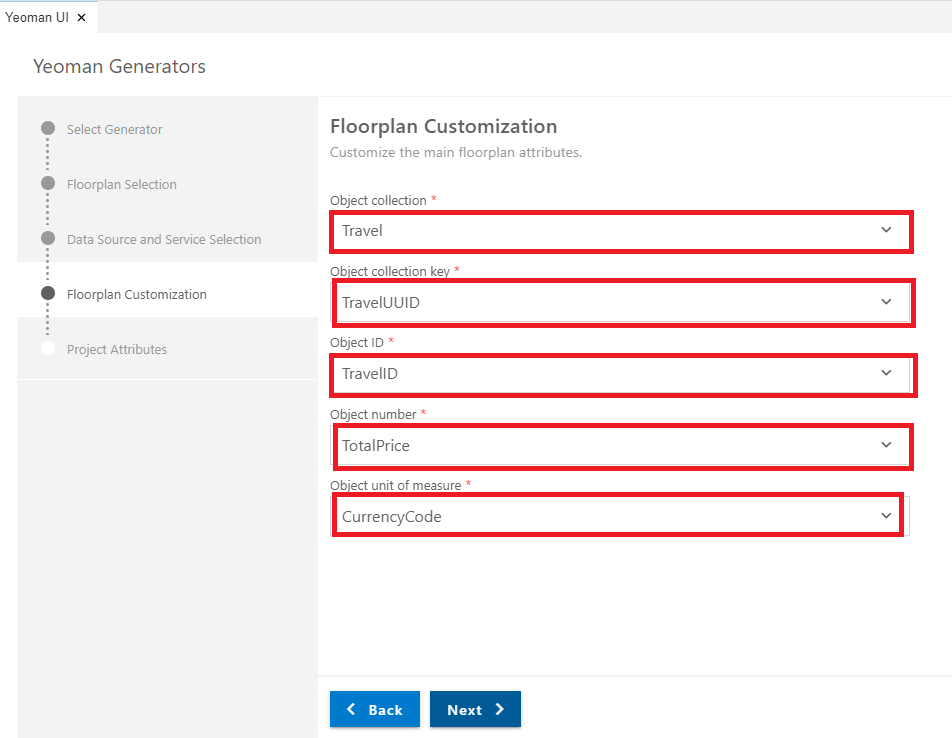952x738 pixels.
Task: Click the 'Customize the main floorplan attributes.' text
Action: [x=456, y=152]
